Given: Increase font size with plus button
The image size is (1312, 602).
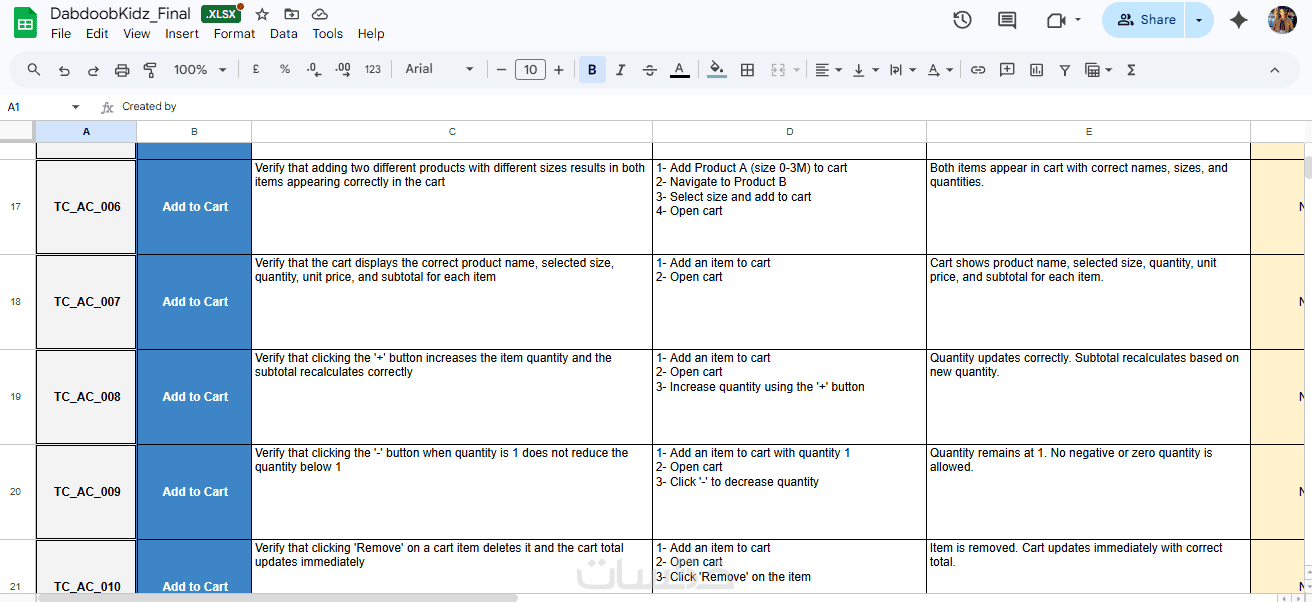Looking at the screenshot, I should 558,70.
